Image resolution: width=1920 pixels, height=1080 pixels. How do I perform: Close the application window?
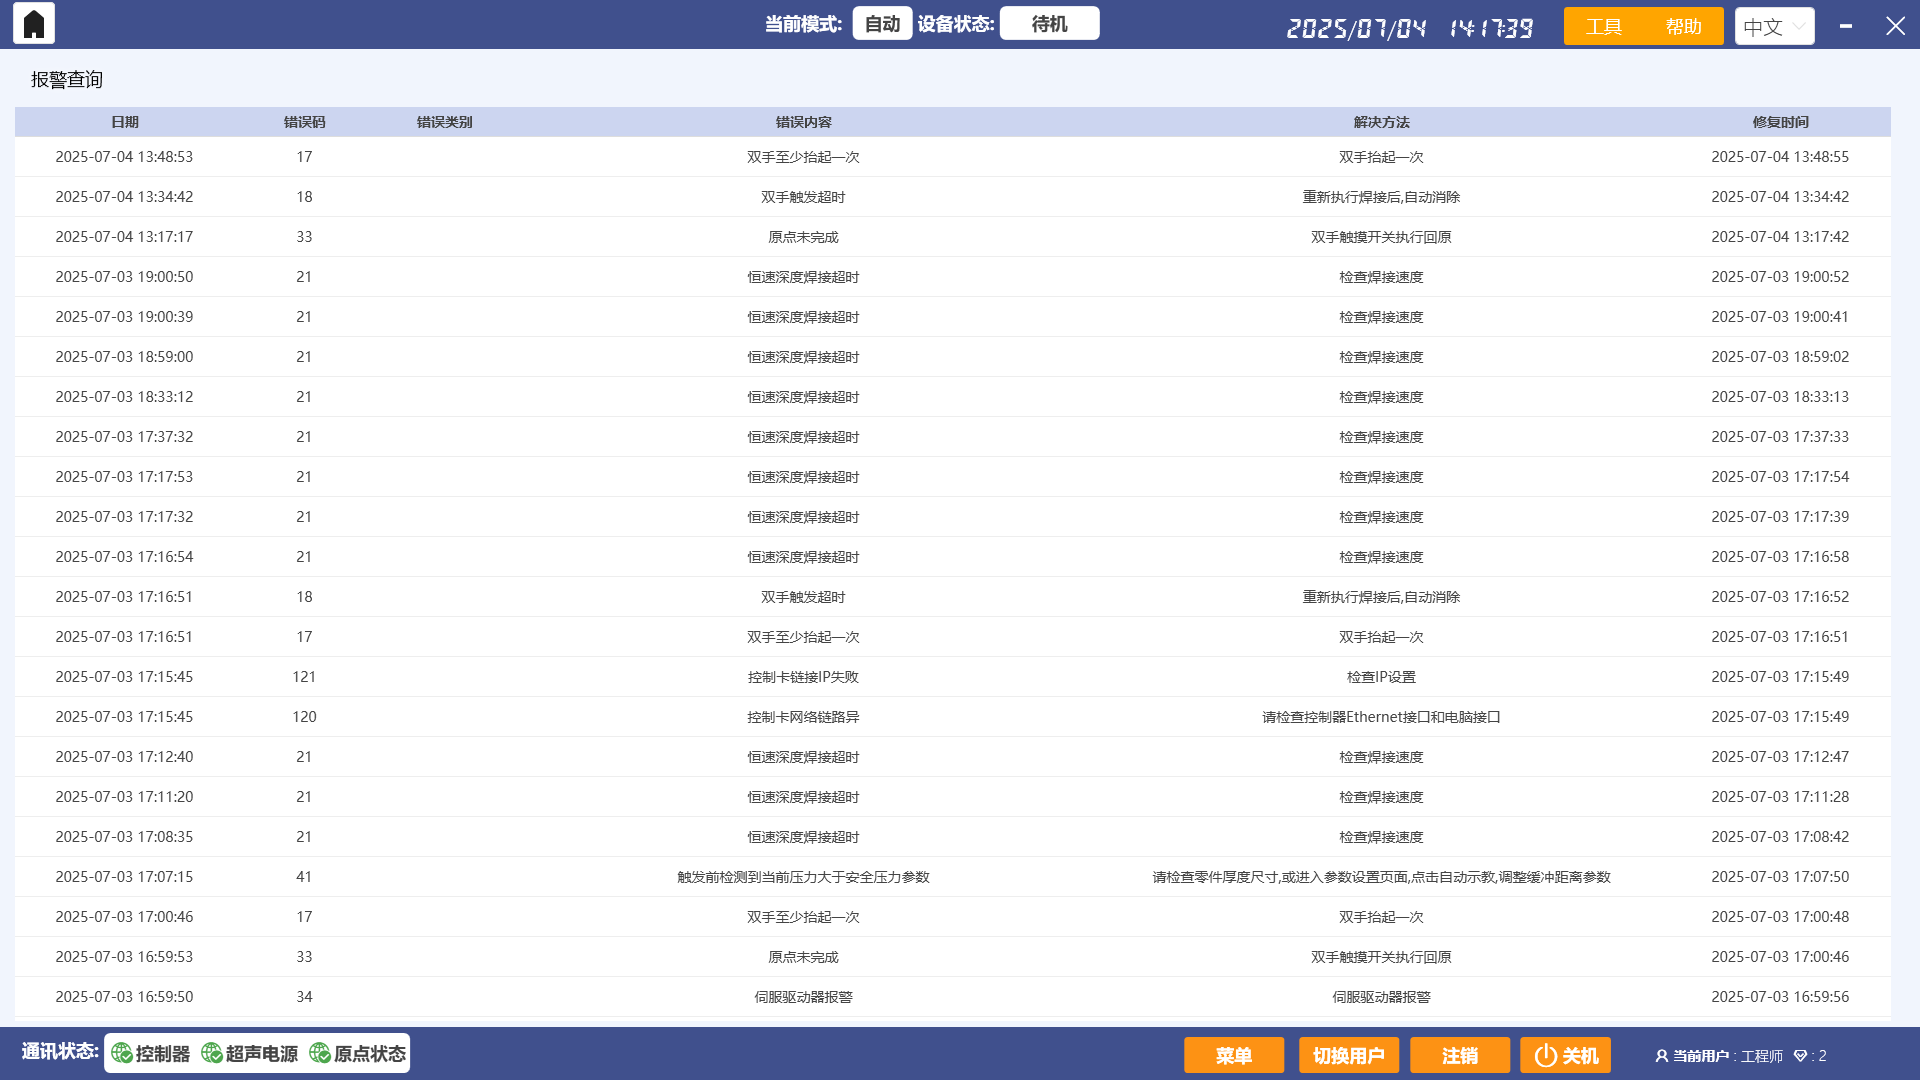[x=1895, y=26]
